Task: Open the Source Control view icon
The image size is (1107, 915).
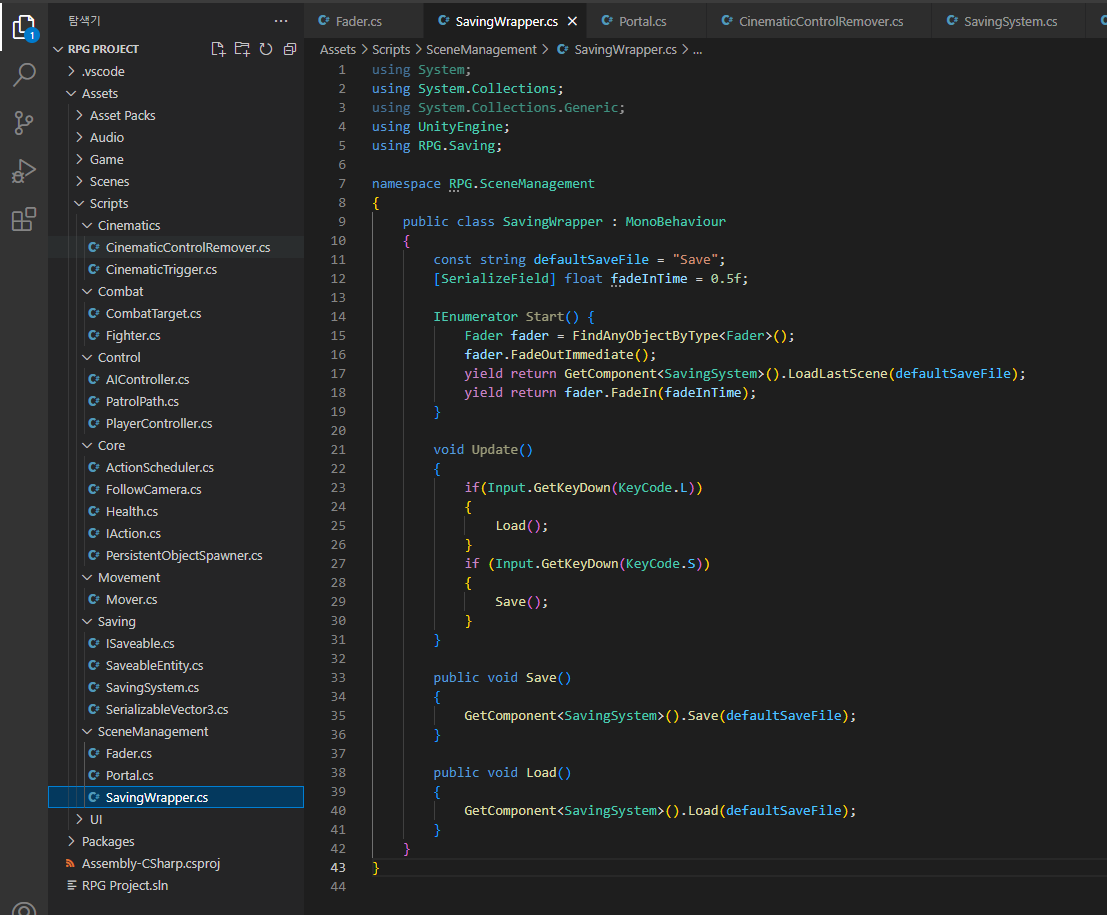Action: pos(23,123)
